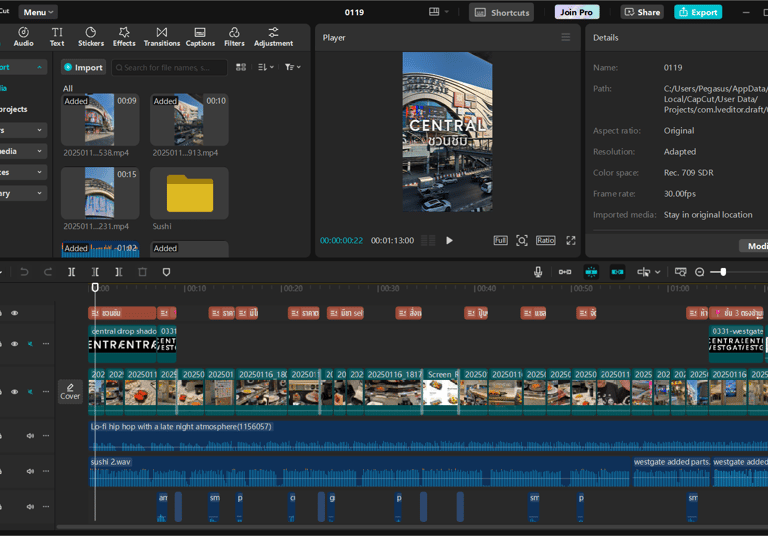The image size is (768, 536).
Task: Click the timeline zoom slider
Action: [723, 272]
